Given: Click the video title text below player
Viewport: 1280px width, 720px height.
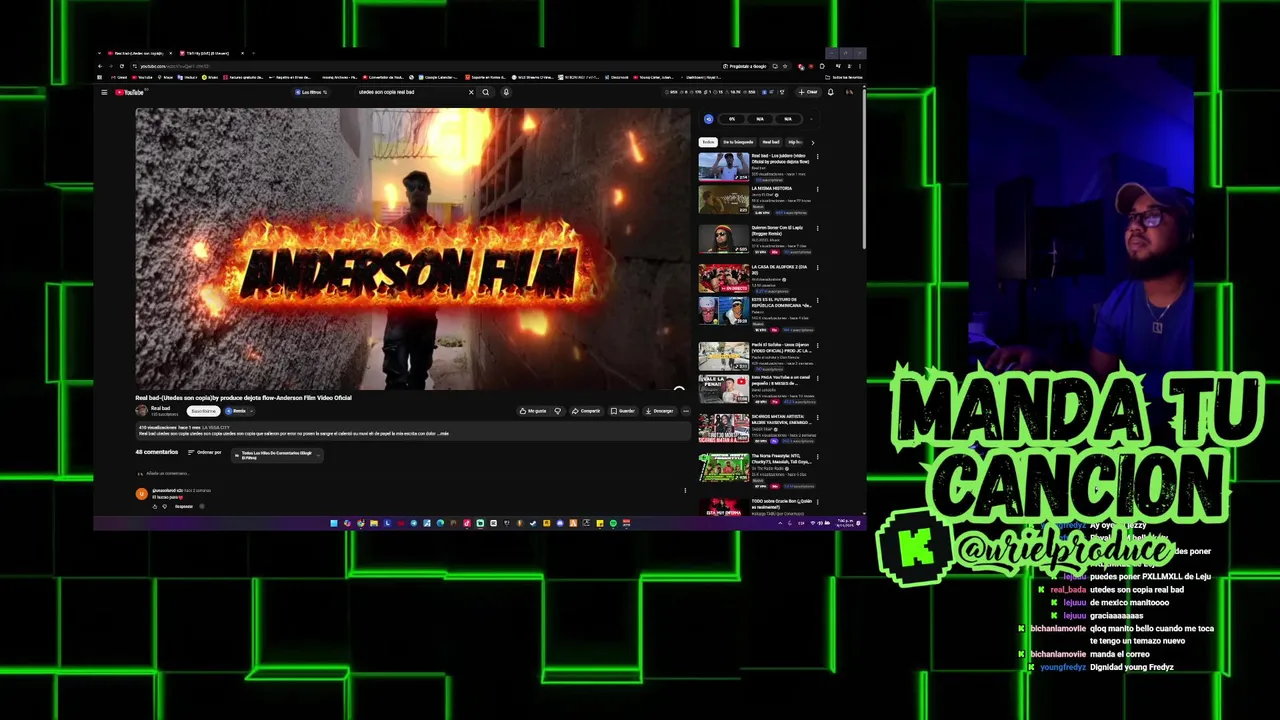Looking at the screenshot, I should click(x=244, y=398).
